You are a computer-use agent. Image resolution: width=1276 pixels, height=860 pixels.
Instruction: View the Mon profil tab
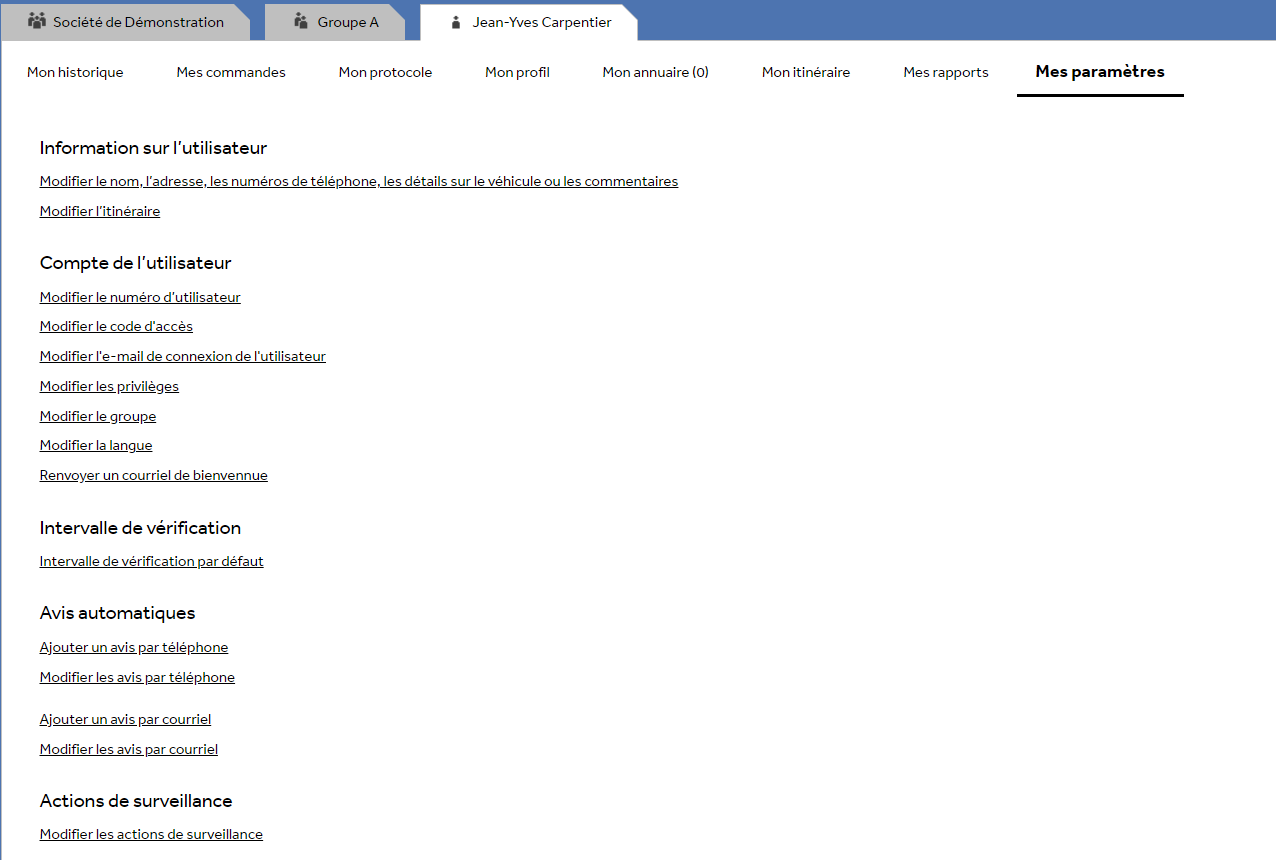pyautogui.click(x=517, y=72)
